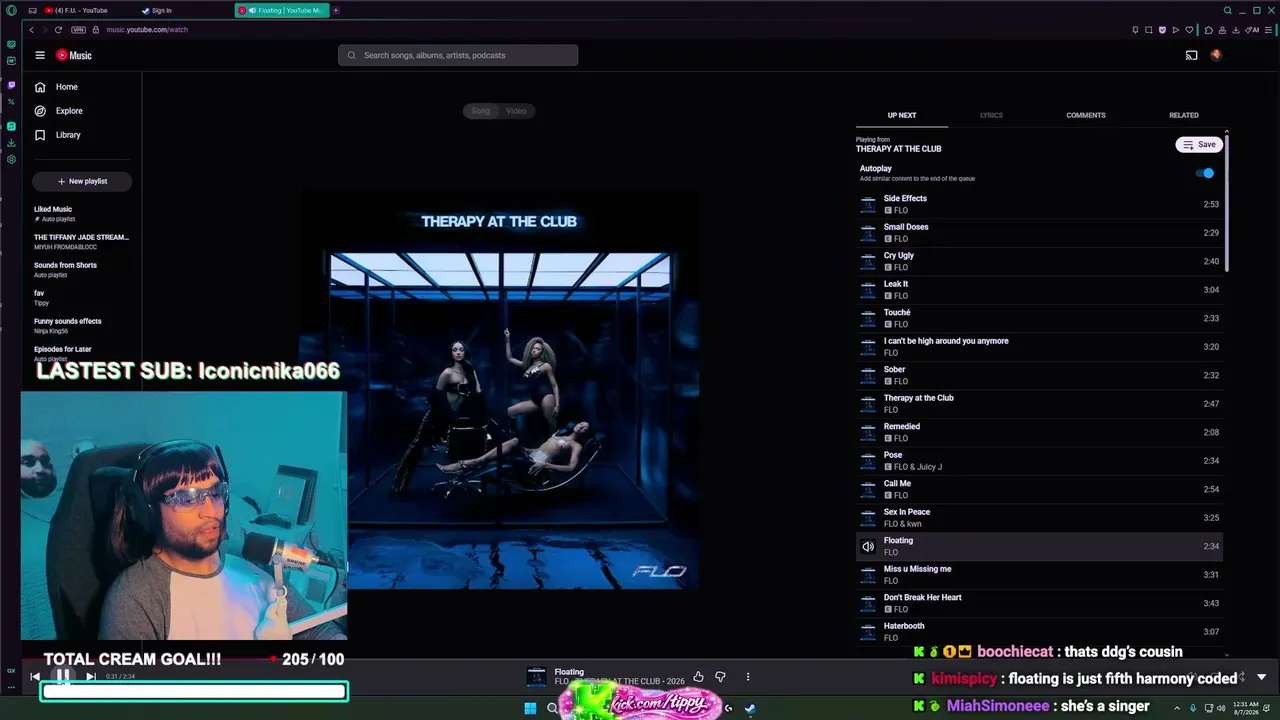Open Windows taskbar search
Image resolution: width=1280 pixels, height=720 pixels.
552,709
